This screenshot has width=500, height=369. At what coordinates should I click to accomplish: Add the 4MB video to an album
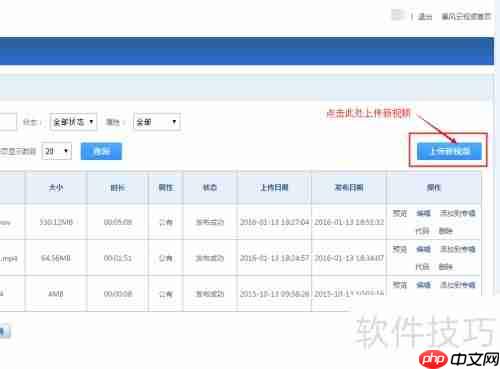(458, 285)
